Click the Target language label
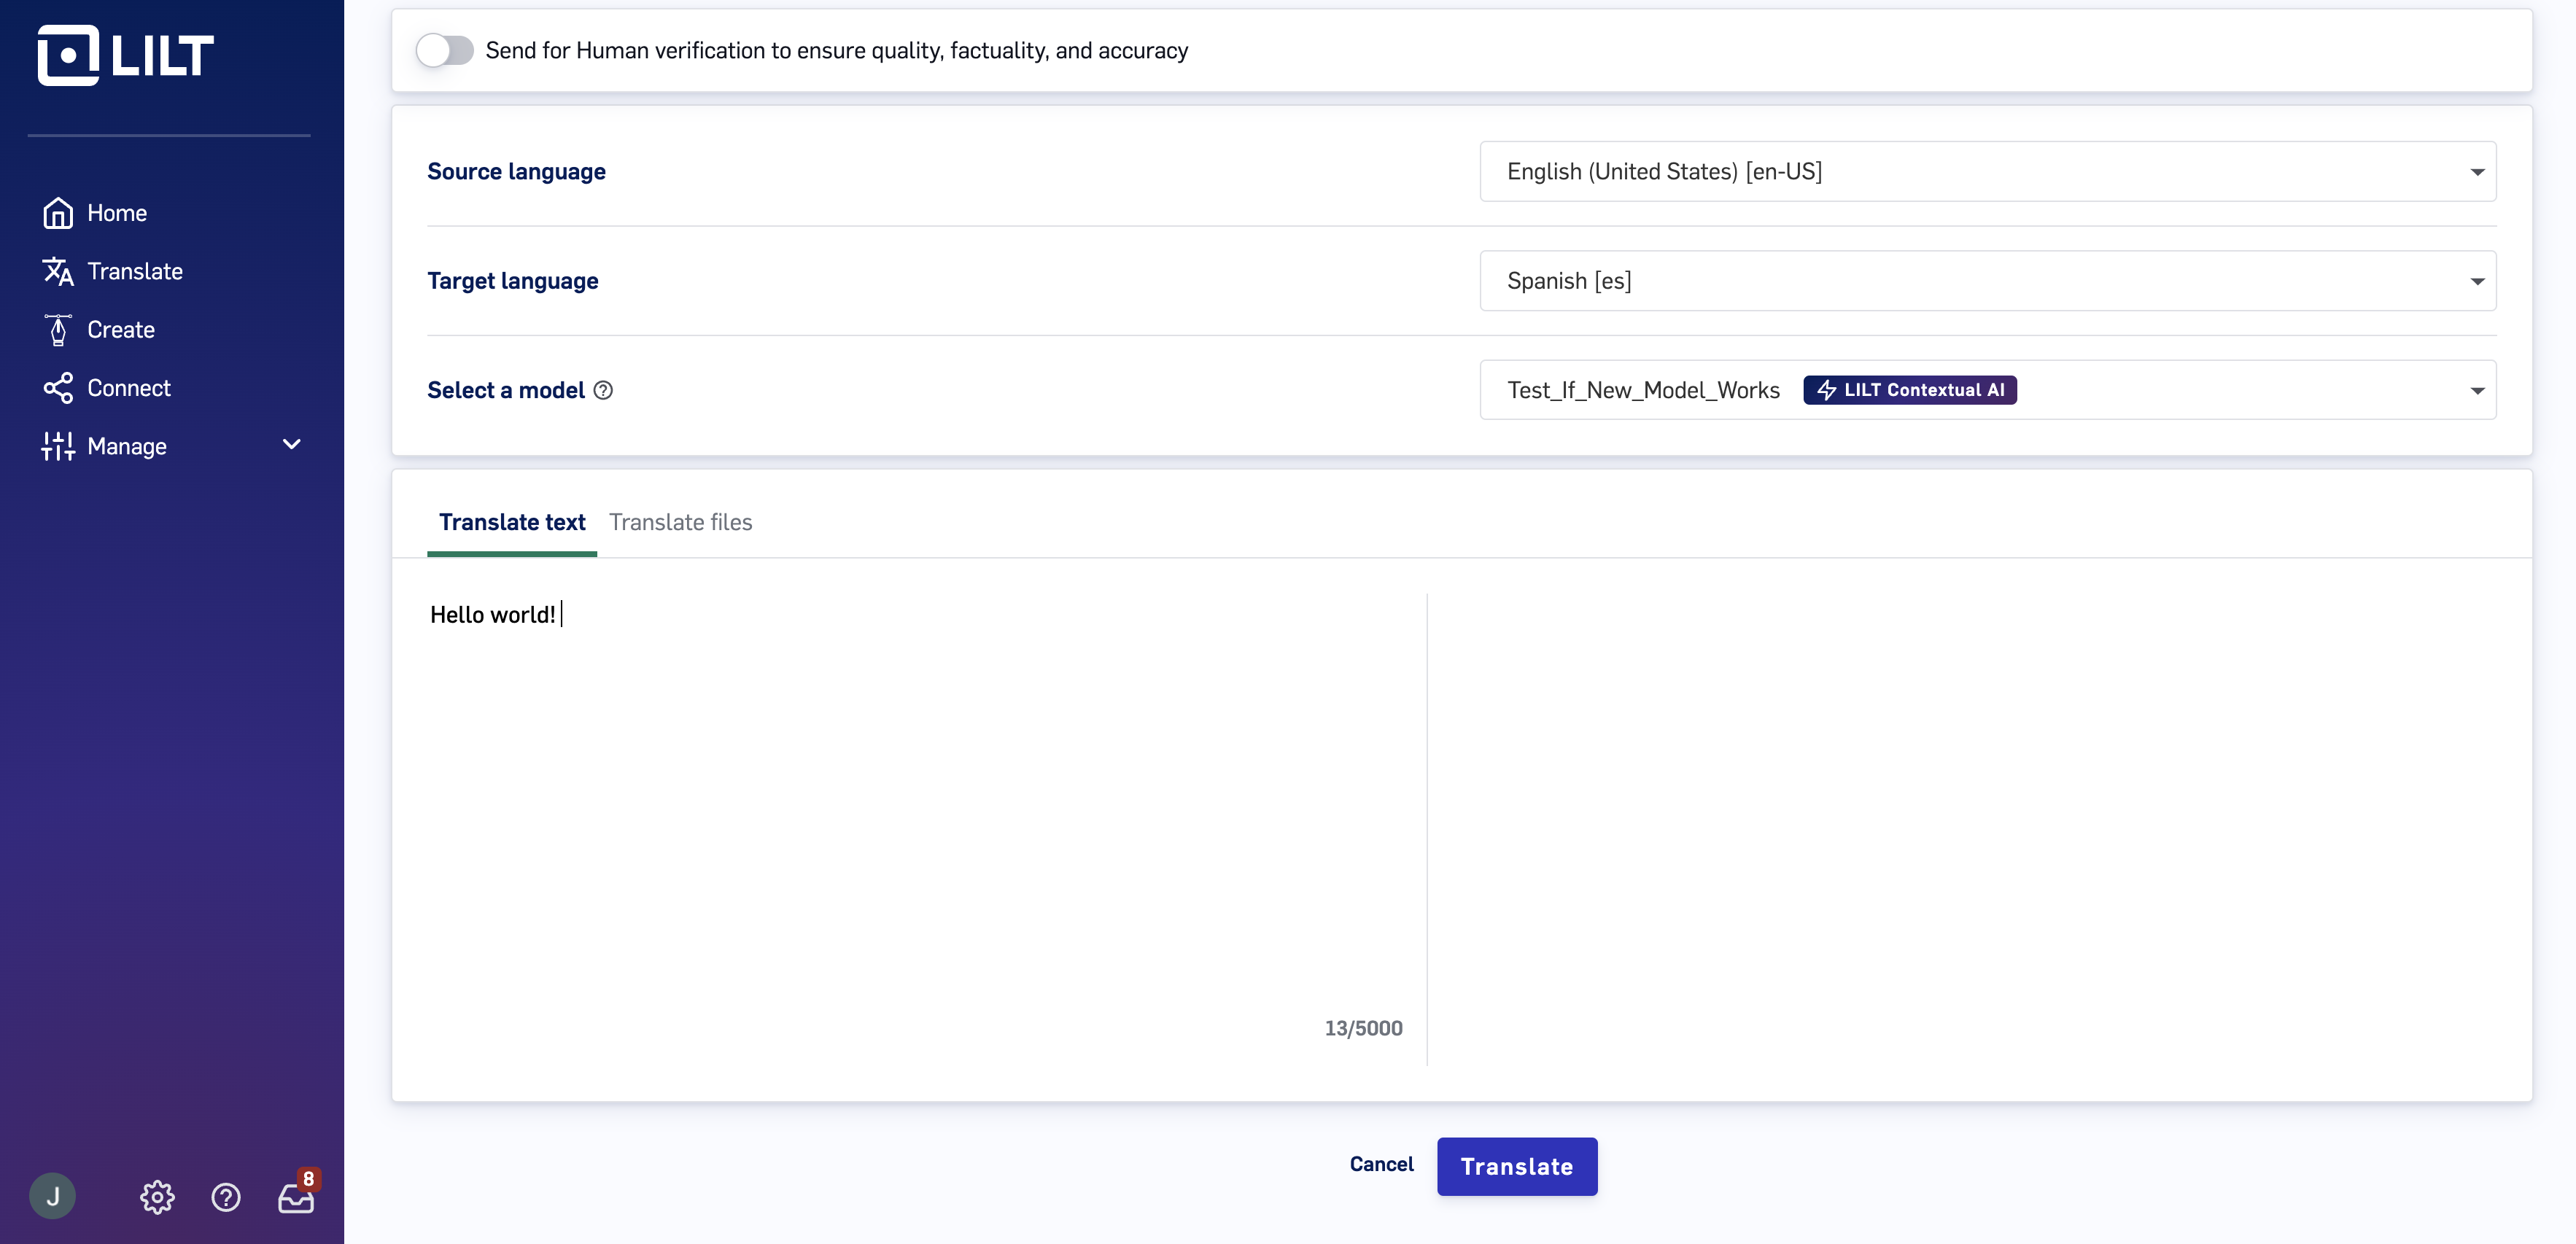This screenshot has height=1244, width=2576. tap(513, 281)
